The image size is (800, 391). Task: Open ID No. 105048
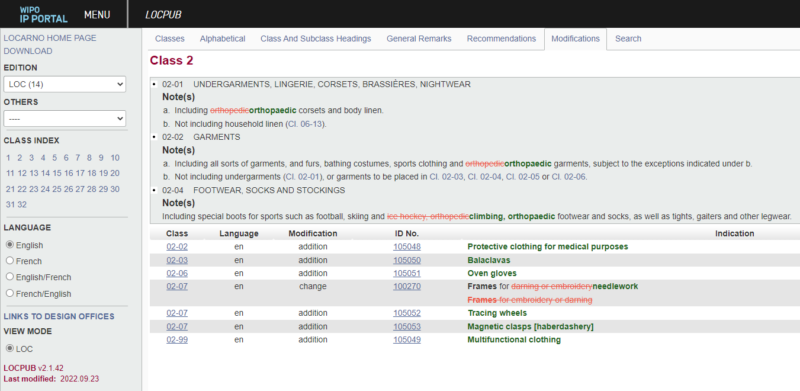click(407, 247)
